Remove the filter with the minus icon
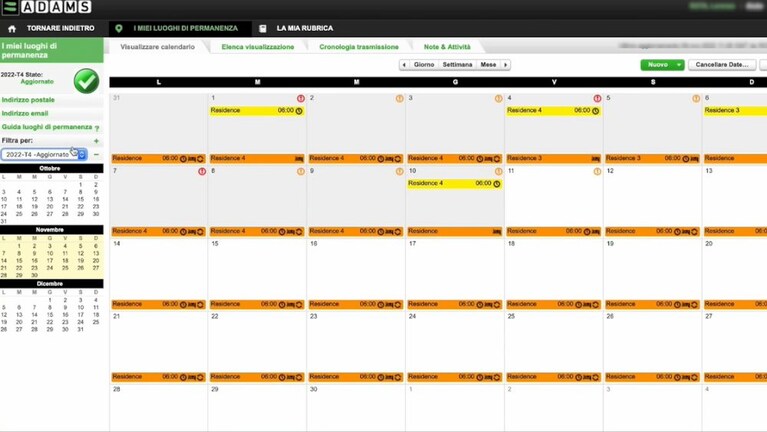This screenshot has height=432, width=767. [96, 155]
